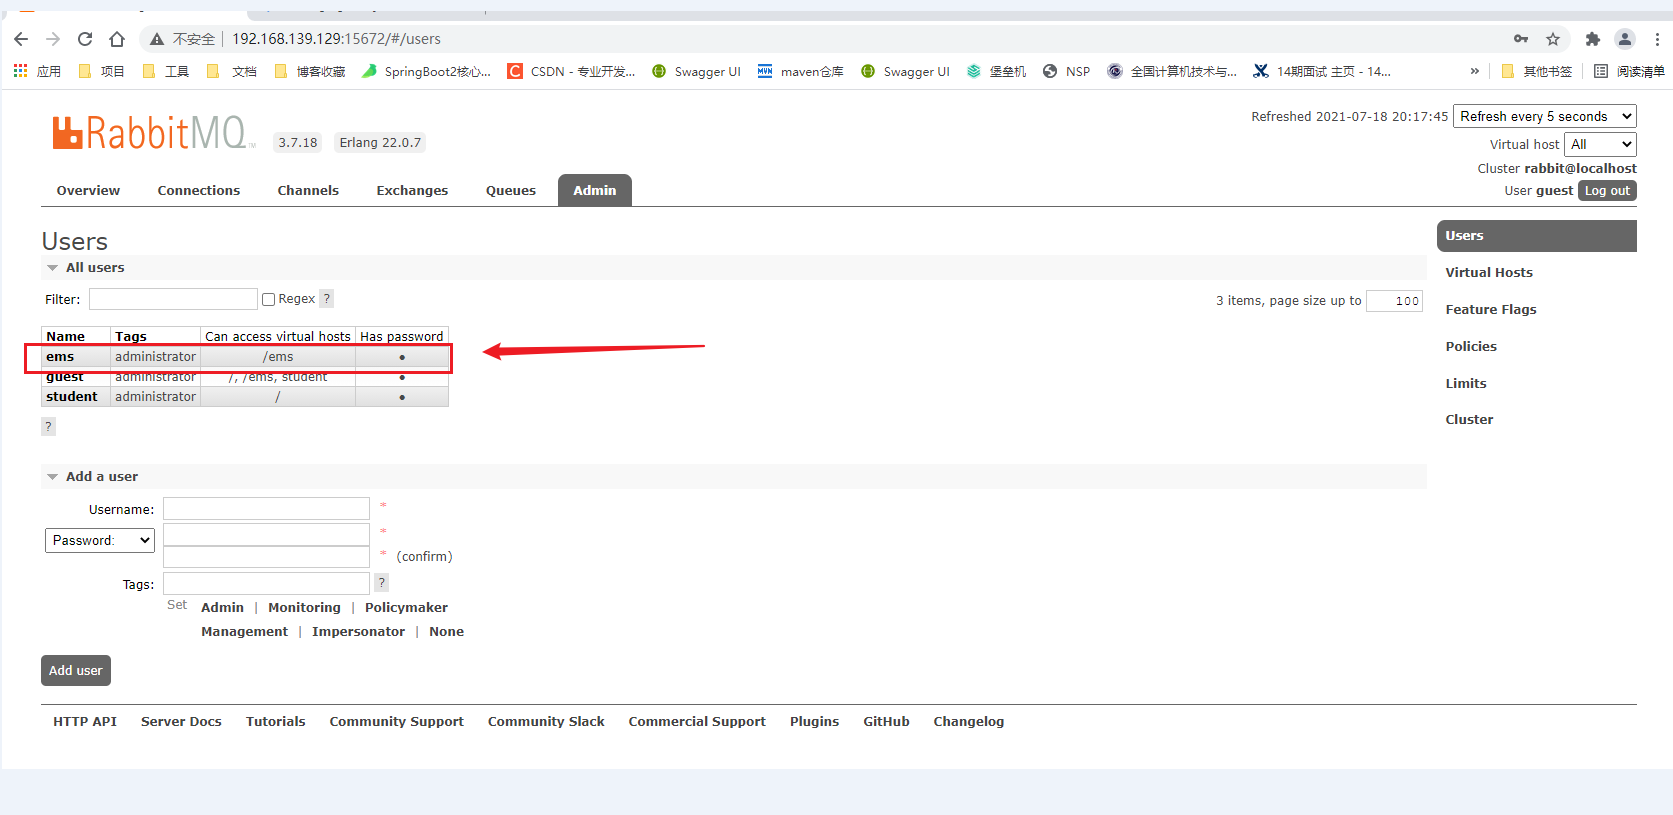Viewport: 1673px width, 815px height.
Task: Open Virtual Hosts in the sidebar
Action: tap(1489, 272)
